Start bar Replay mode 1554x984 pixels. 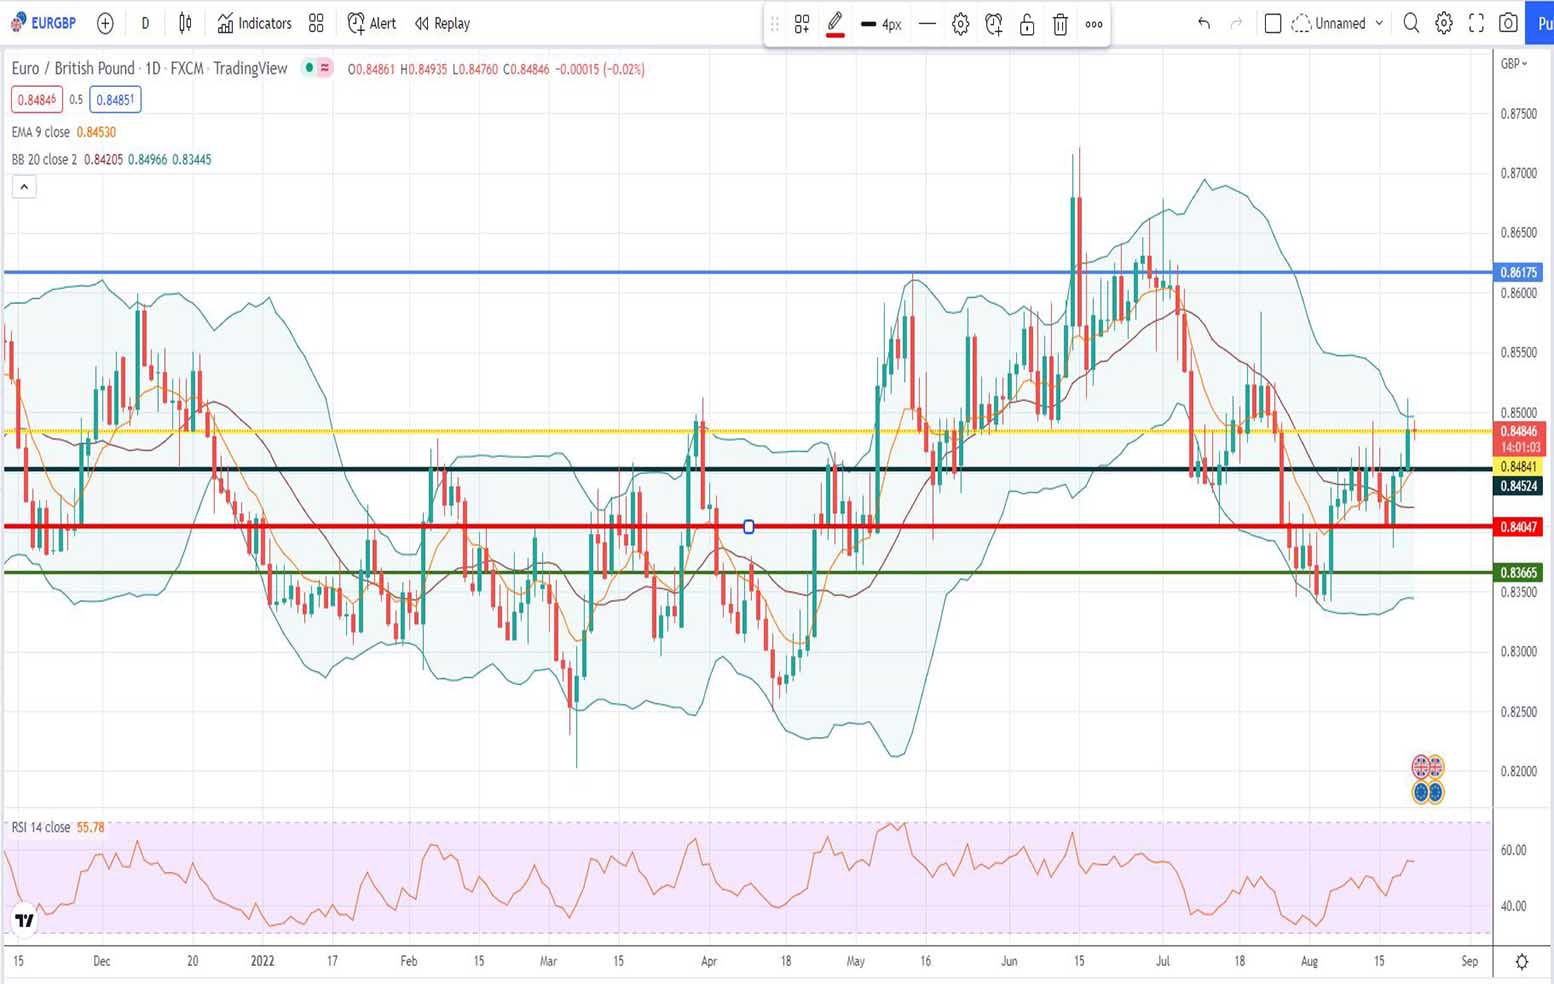coord(442,23)
